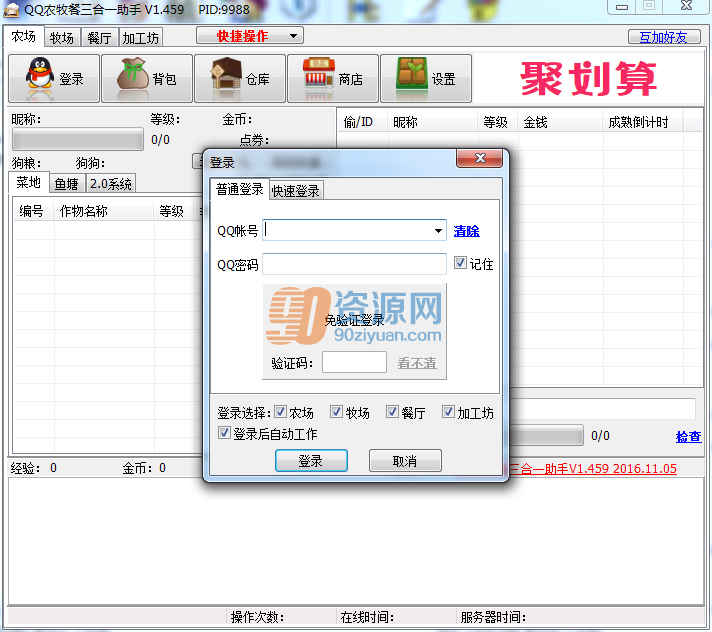This screenshot has width=712, height=632.
Task: Close the 登录 dialog with X
Action: point(480,158)
